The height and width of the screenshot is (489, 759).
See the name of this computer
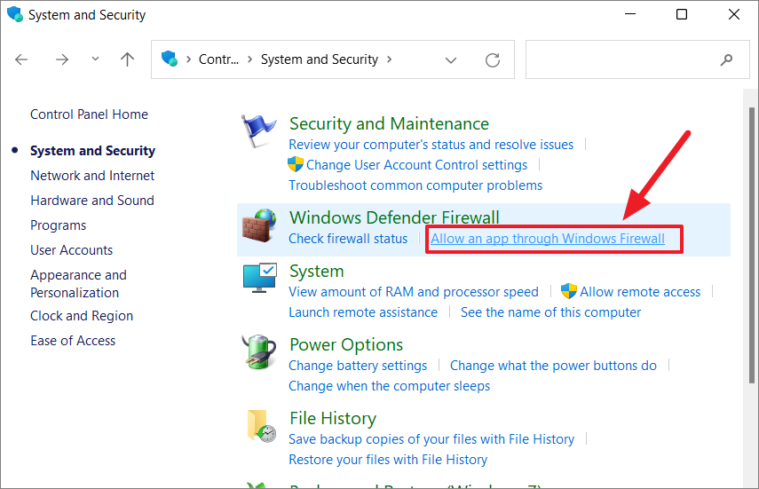pyautogui.click(x=550, y=312)
